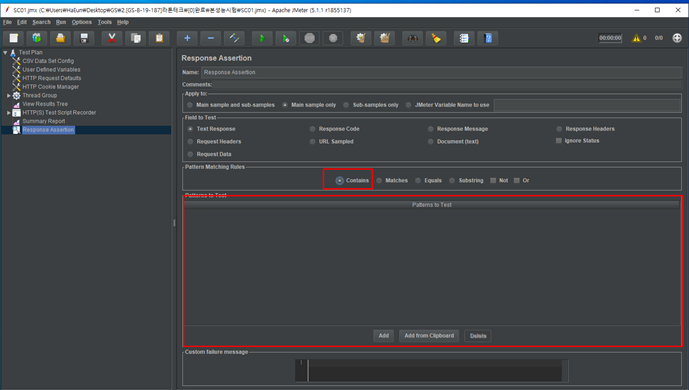Click the warning triangle log icon

[636, 38]
